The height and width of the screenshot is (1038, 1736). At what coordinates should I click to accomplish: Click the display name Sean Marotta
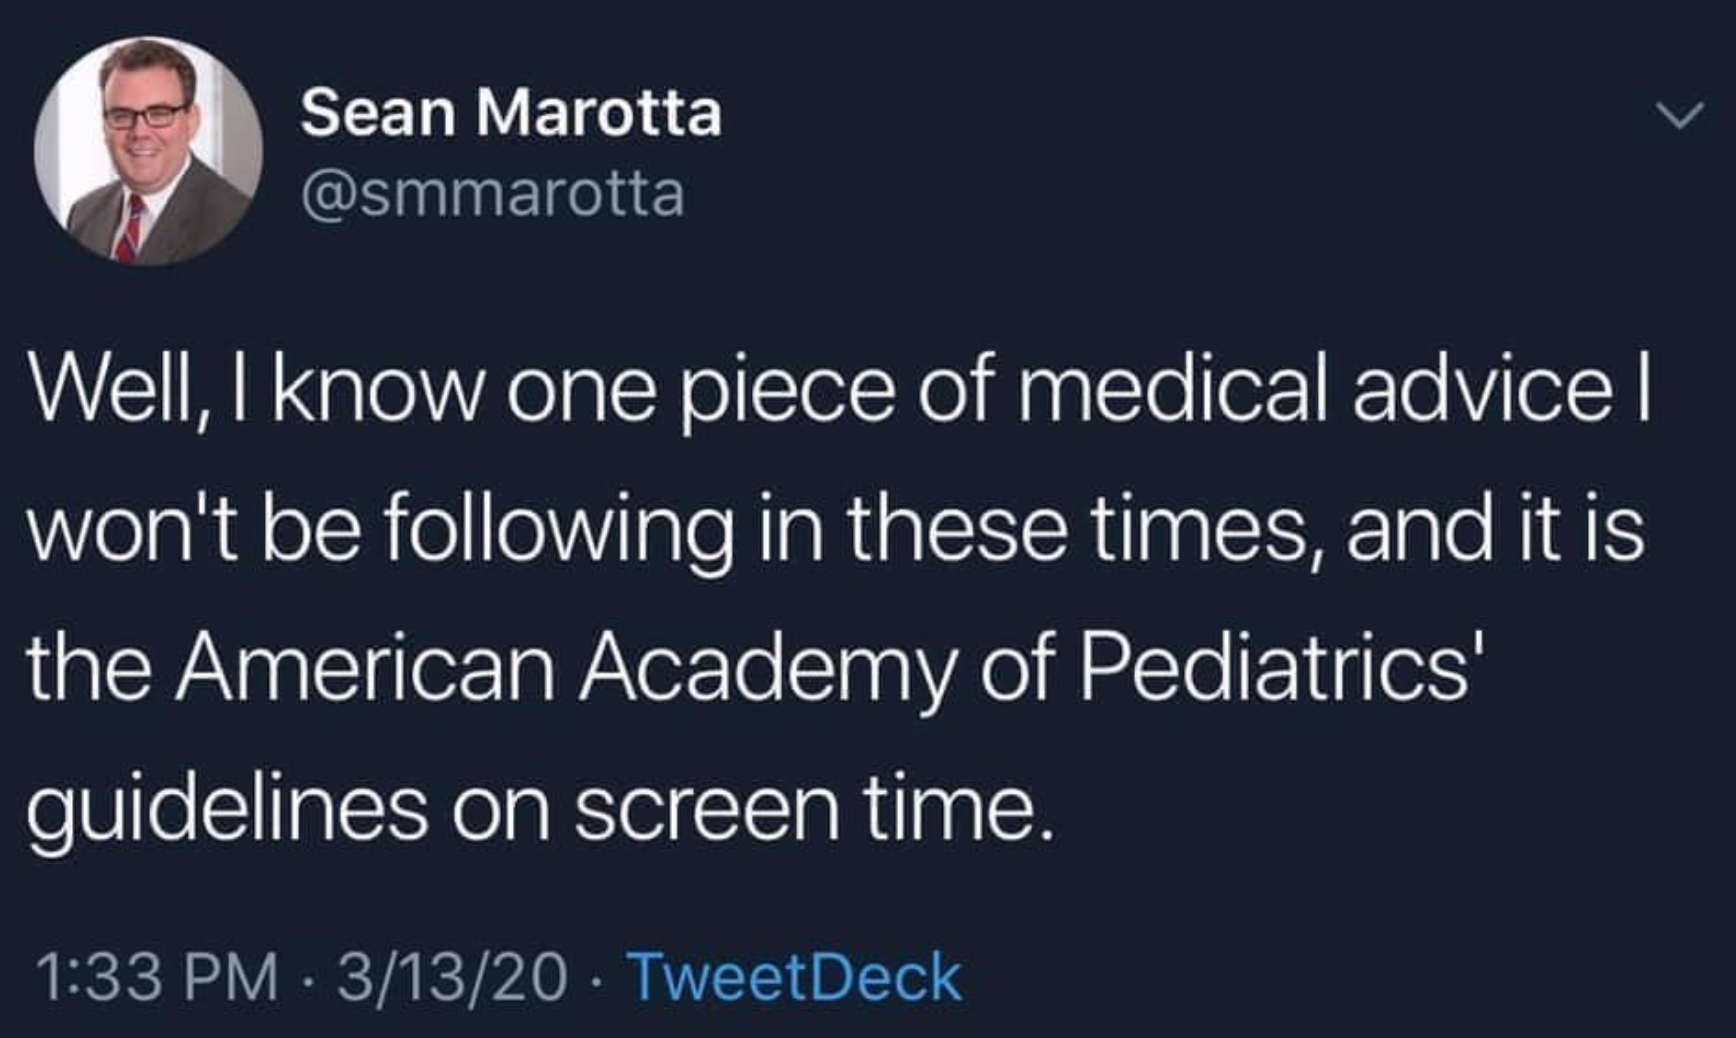pos(510,111)
